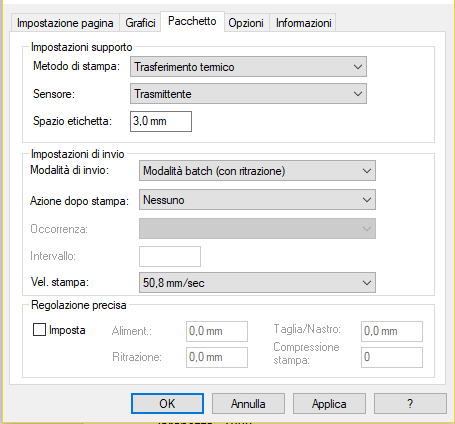Click the Vel. stampa label
Viewport: 455px width, 424px height.
click(60, 282)
